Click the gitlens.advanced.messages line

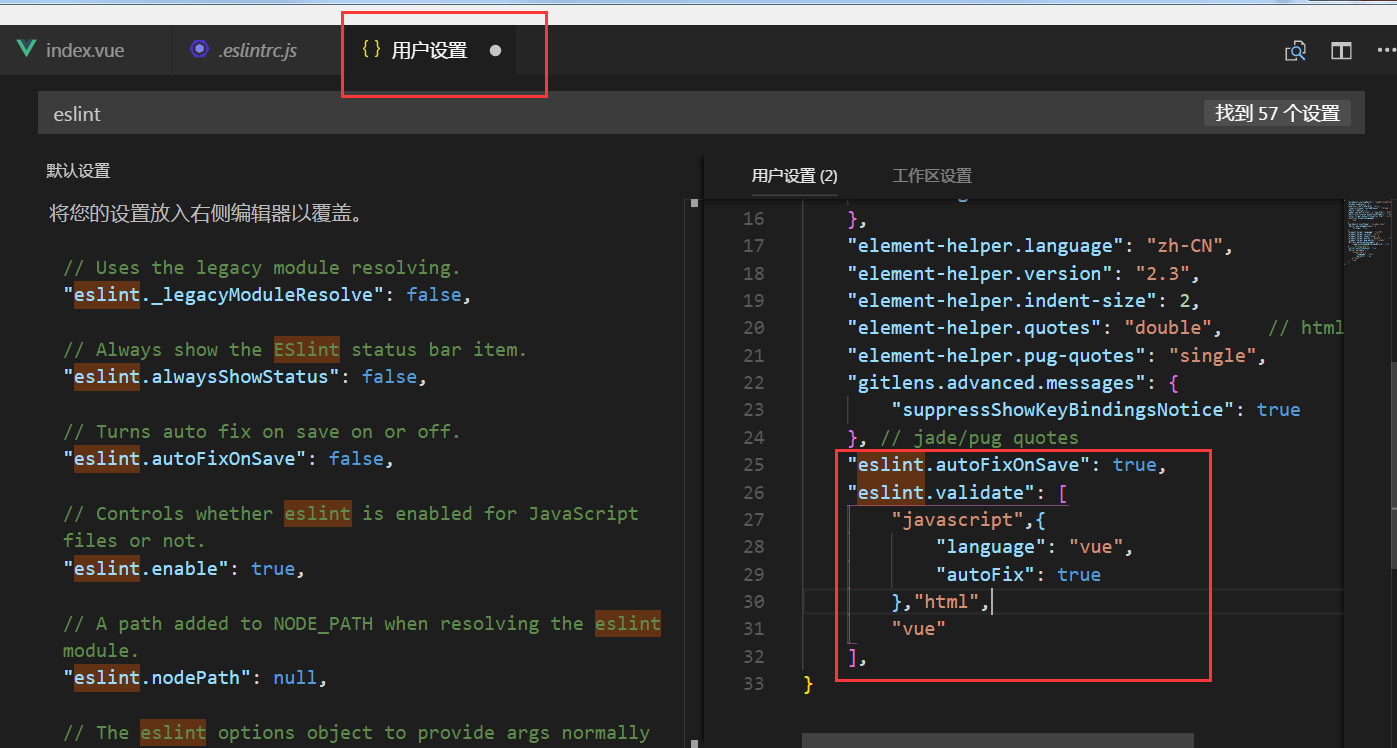(x=1014, y=382)
